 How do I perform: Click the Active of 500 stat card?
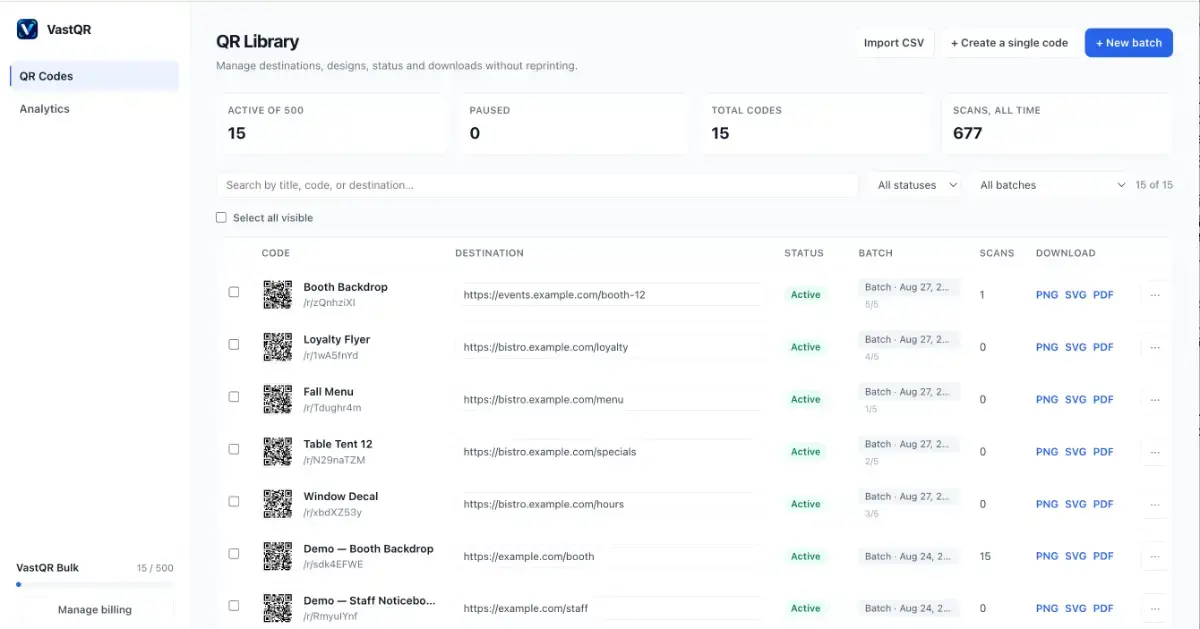(x=332, y=124)
